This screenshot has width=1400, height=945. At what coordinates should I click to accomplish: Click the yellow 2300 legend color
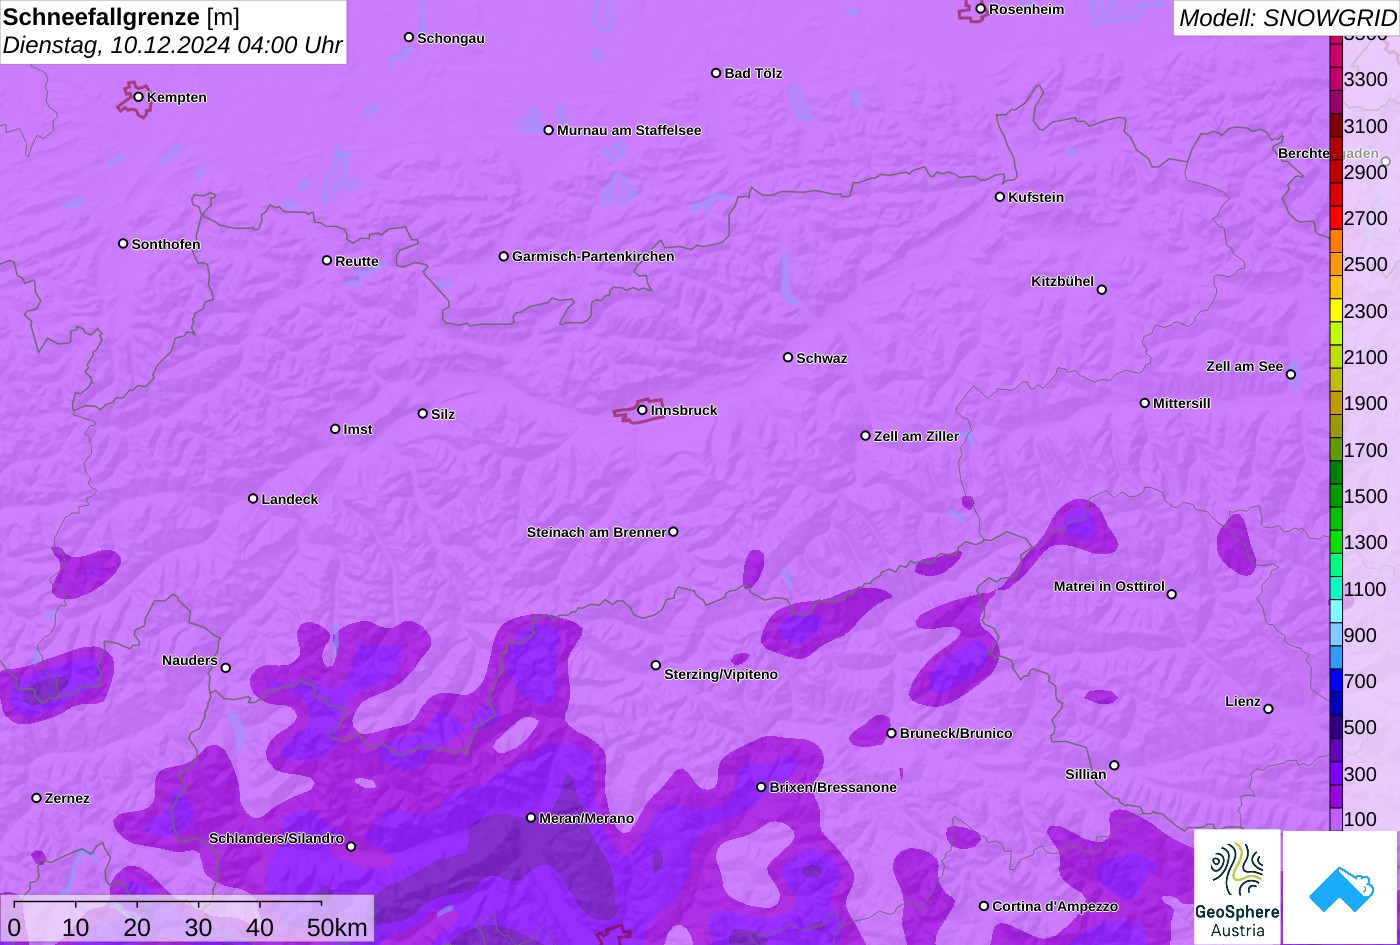[x=1336, y=311]
